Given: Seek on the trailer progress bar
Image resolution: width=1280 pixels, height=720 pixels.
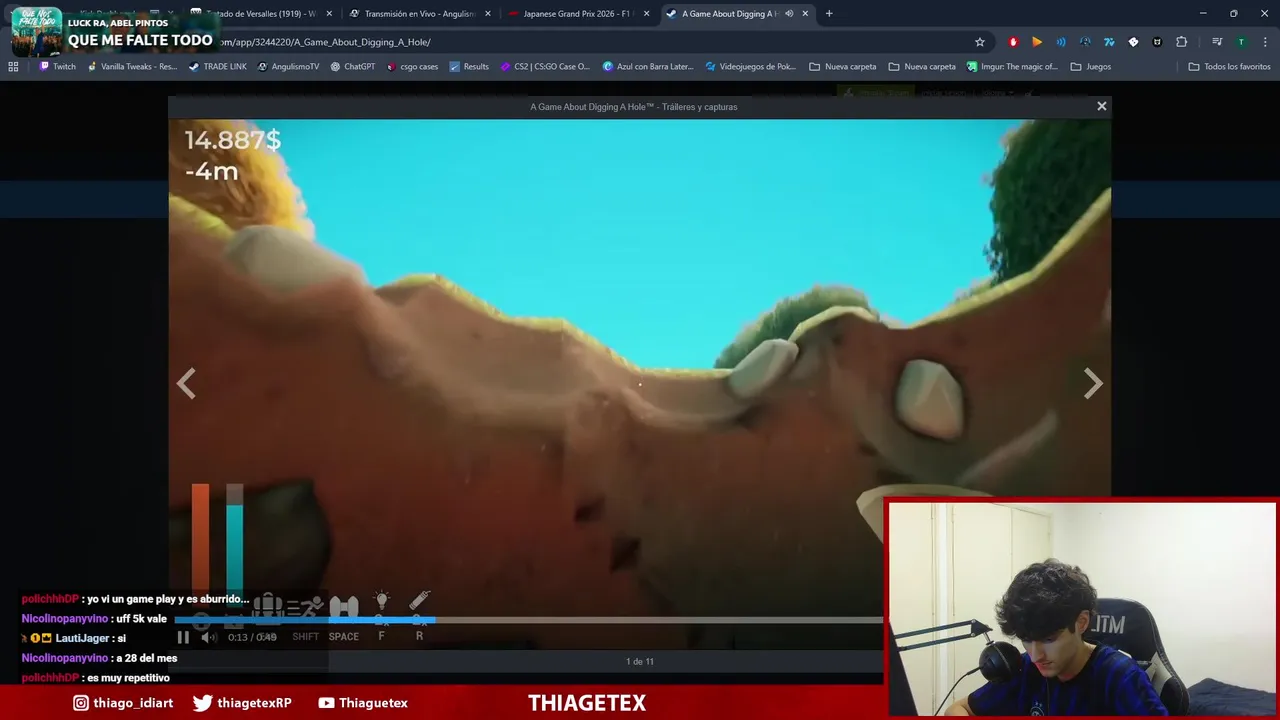Looking at the screenshot, I should coord(530,620).
